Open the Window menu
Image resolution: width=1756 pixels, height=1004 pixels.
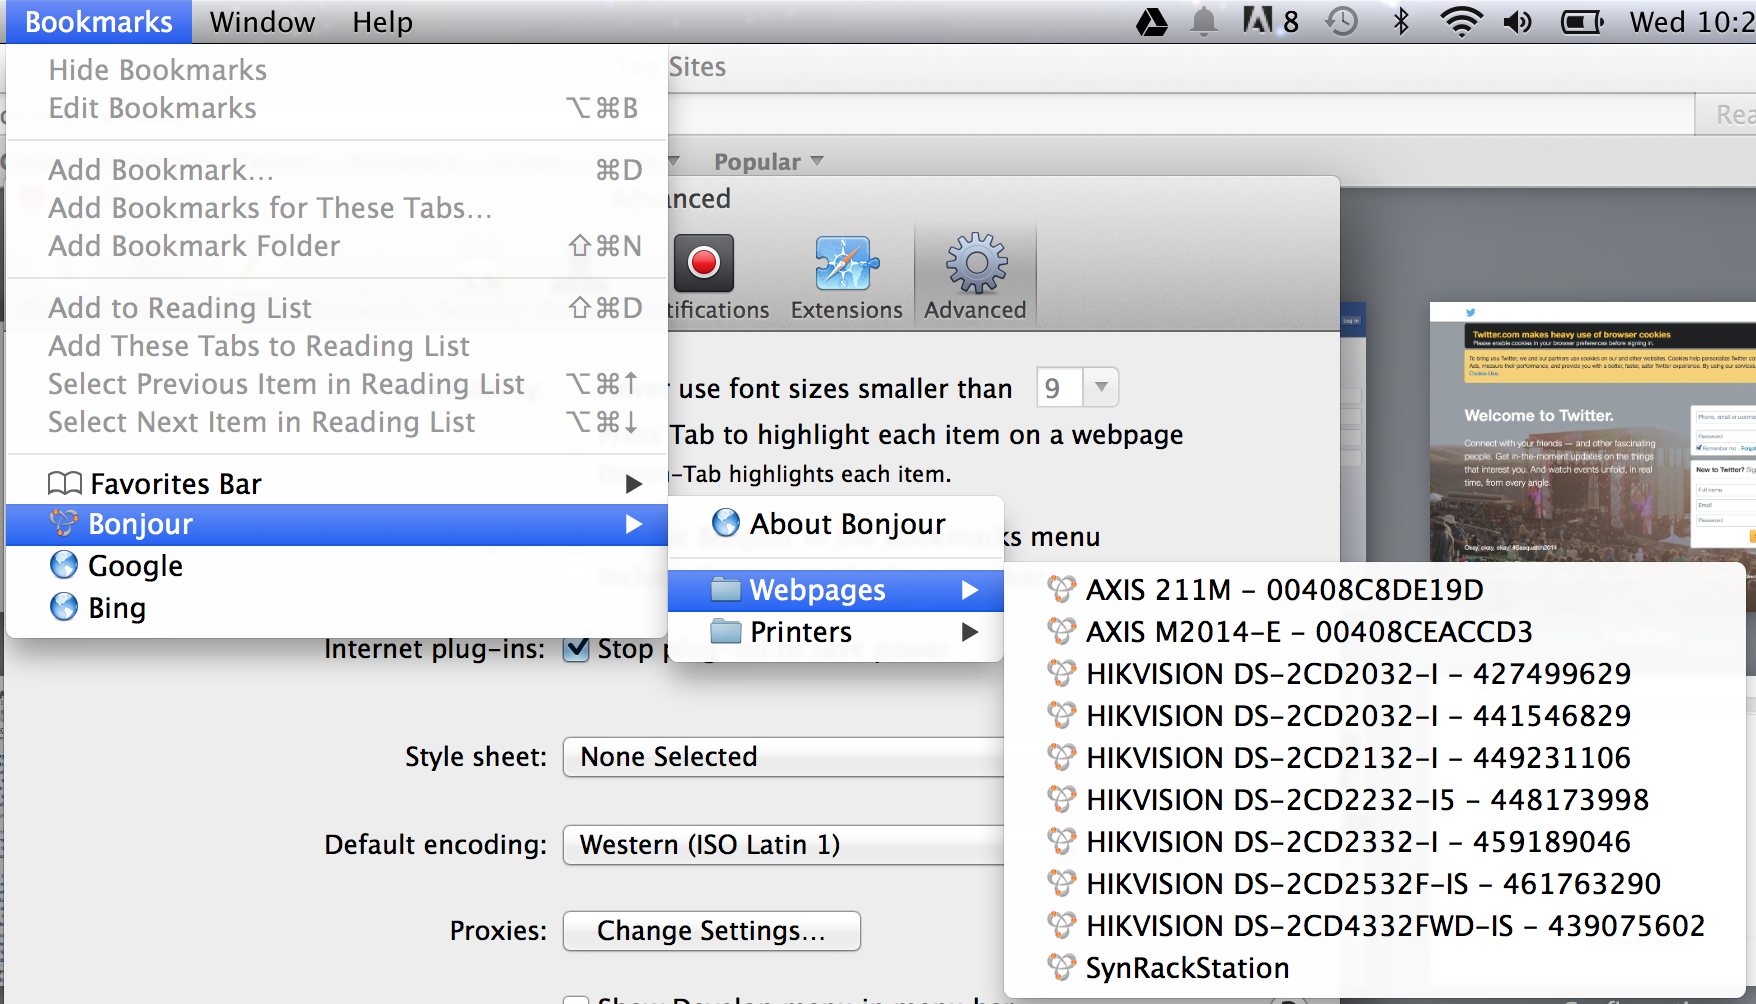[262, 22]
